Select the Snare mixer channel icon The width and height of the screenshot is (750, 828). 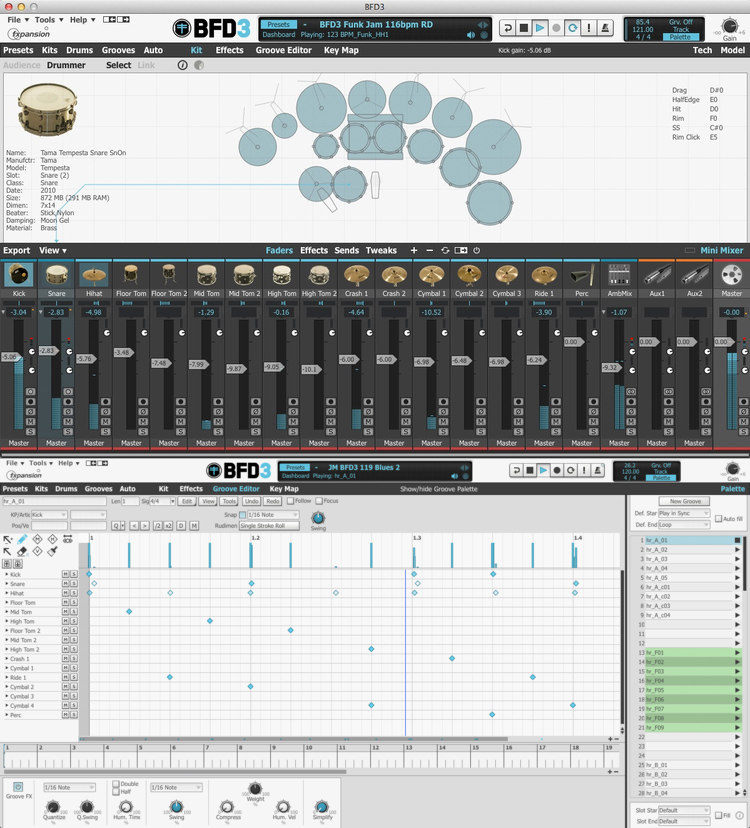coord(56,275)
